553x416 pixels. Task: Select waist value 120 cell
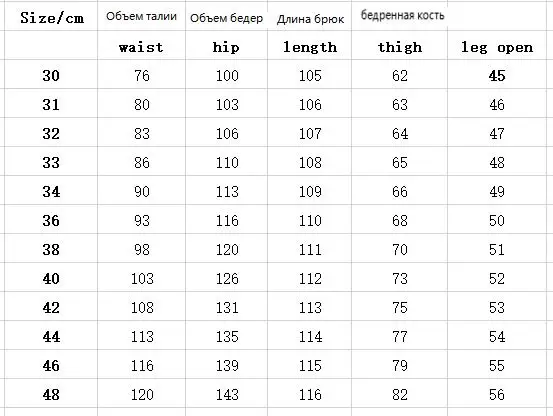click(x=141, y=393)
